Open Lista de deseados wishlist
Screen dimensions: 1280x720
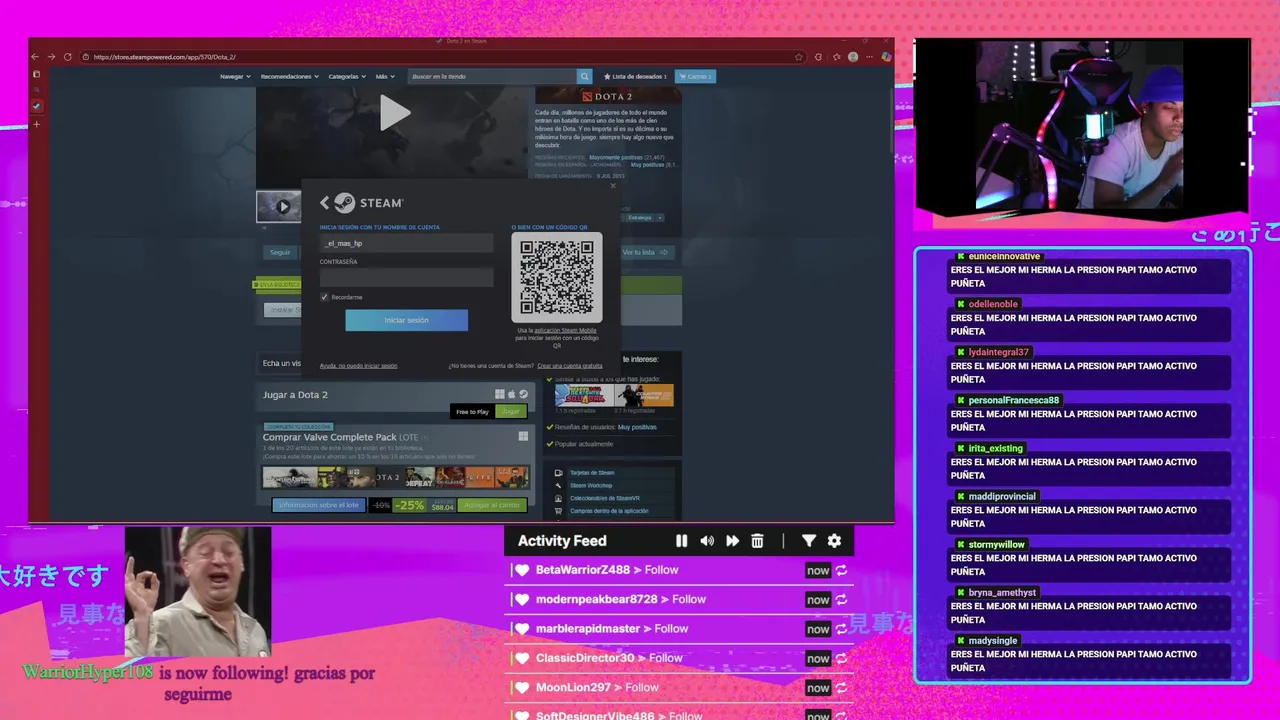(635, 76)
